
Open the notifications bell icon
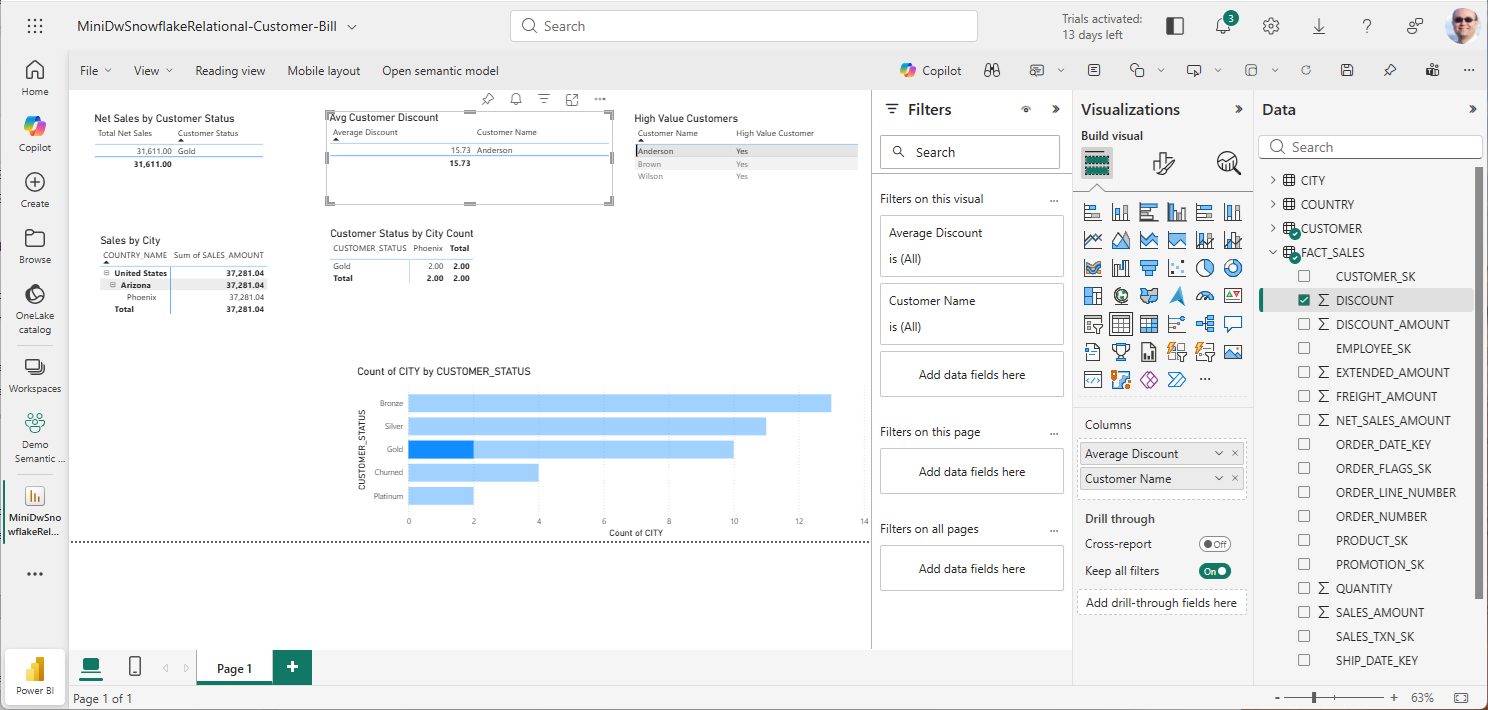coord(1222,27)
